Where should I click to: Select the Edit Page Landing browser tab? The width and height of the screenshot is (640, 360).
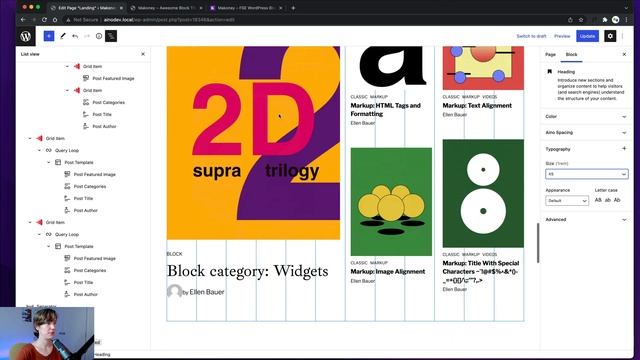tap(87, 8)
